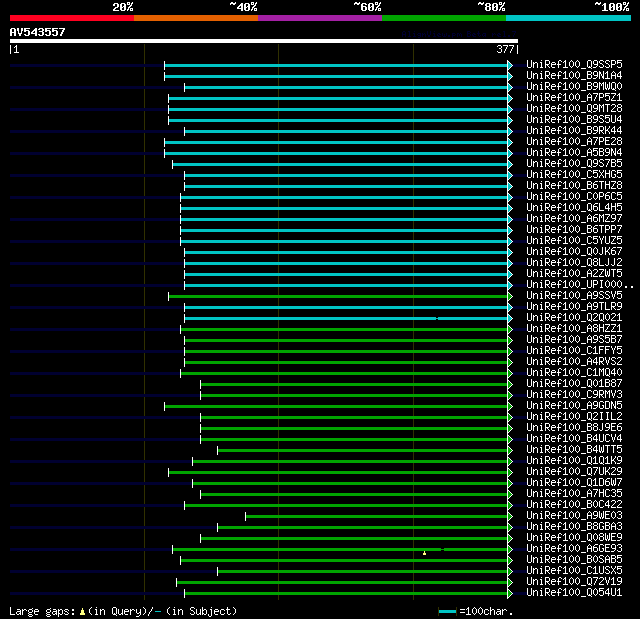This screenshot has width=640, height=619.
Task: Click the UniRef100_A2ZWT5 label
Action: pos(574,274)
